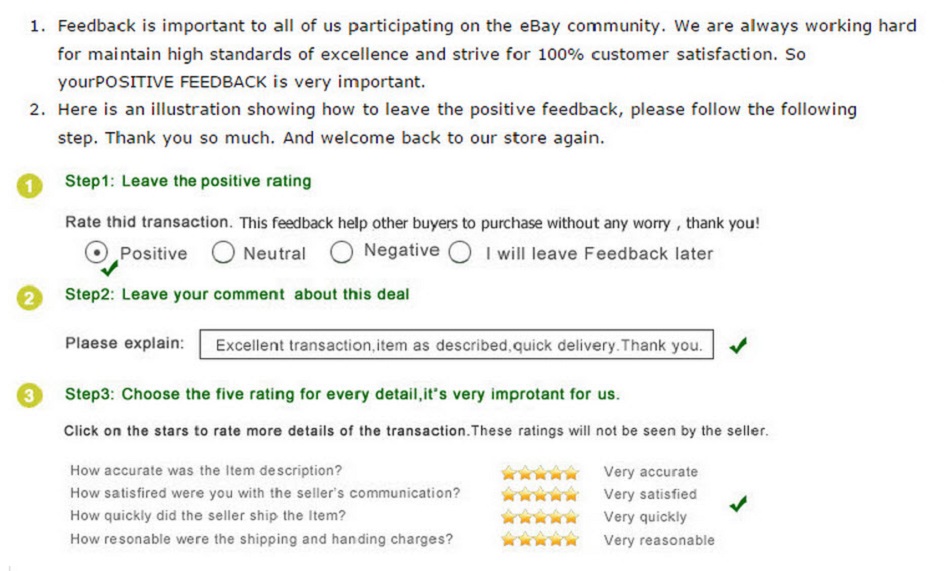
Task: Rate shipping and handling charges stars
Action: pyautogui.click(x=540, y=539)
